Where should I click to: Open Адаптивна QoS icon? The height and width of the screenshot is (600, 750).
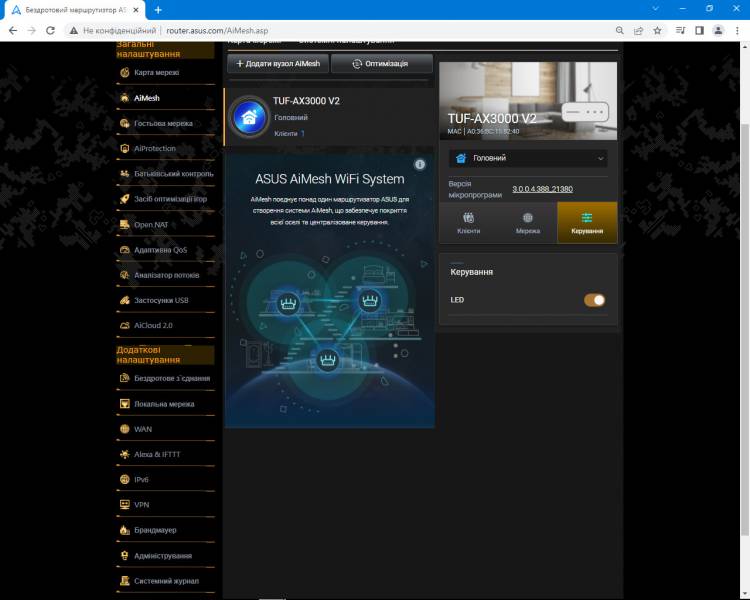[x=124, y=250]
